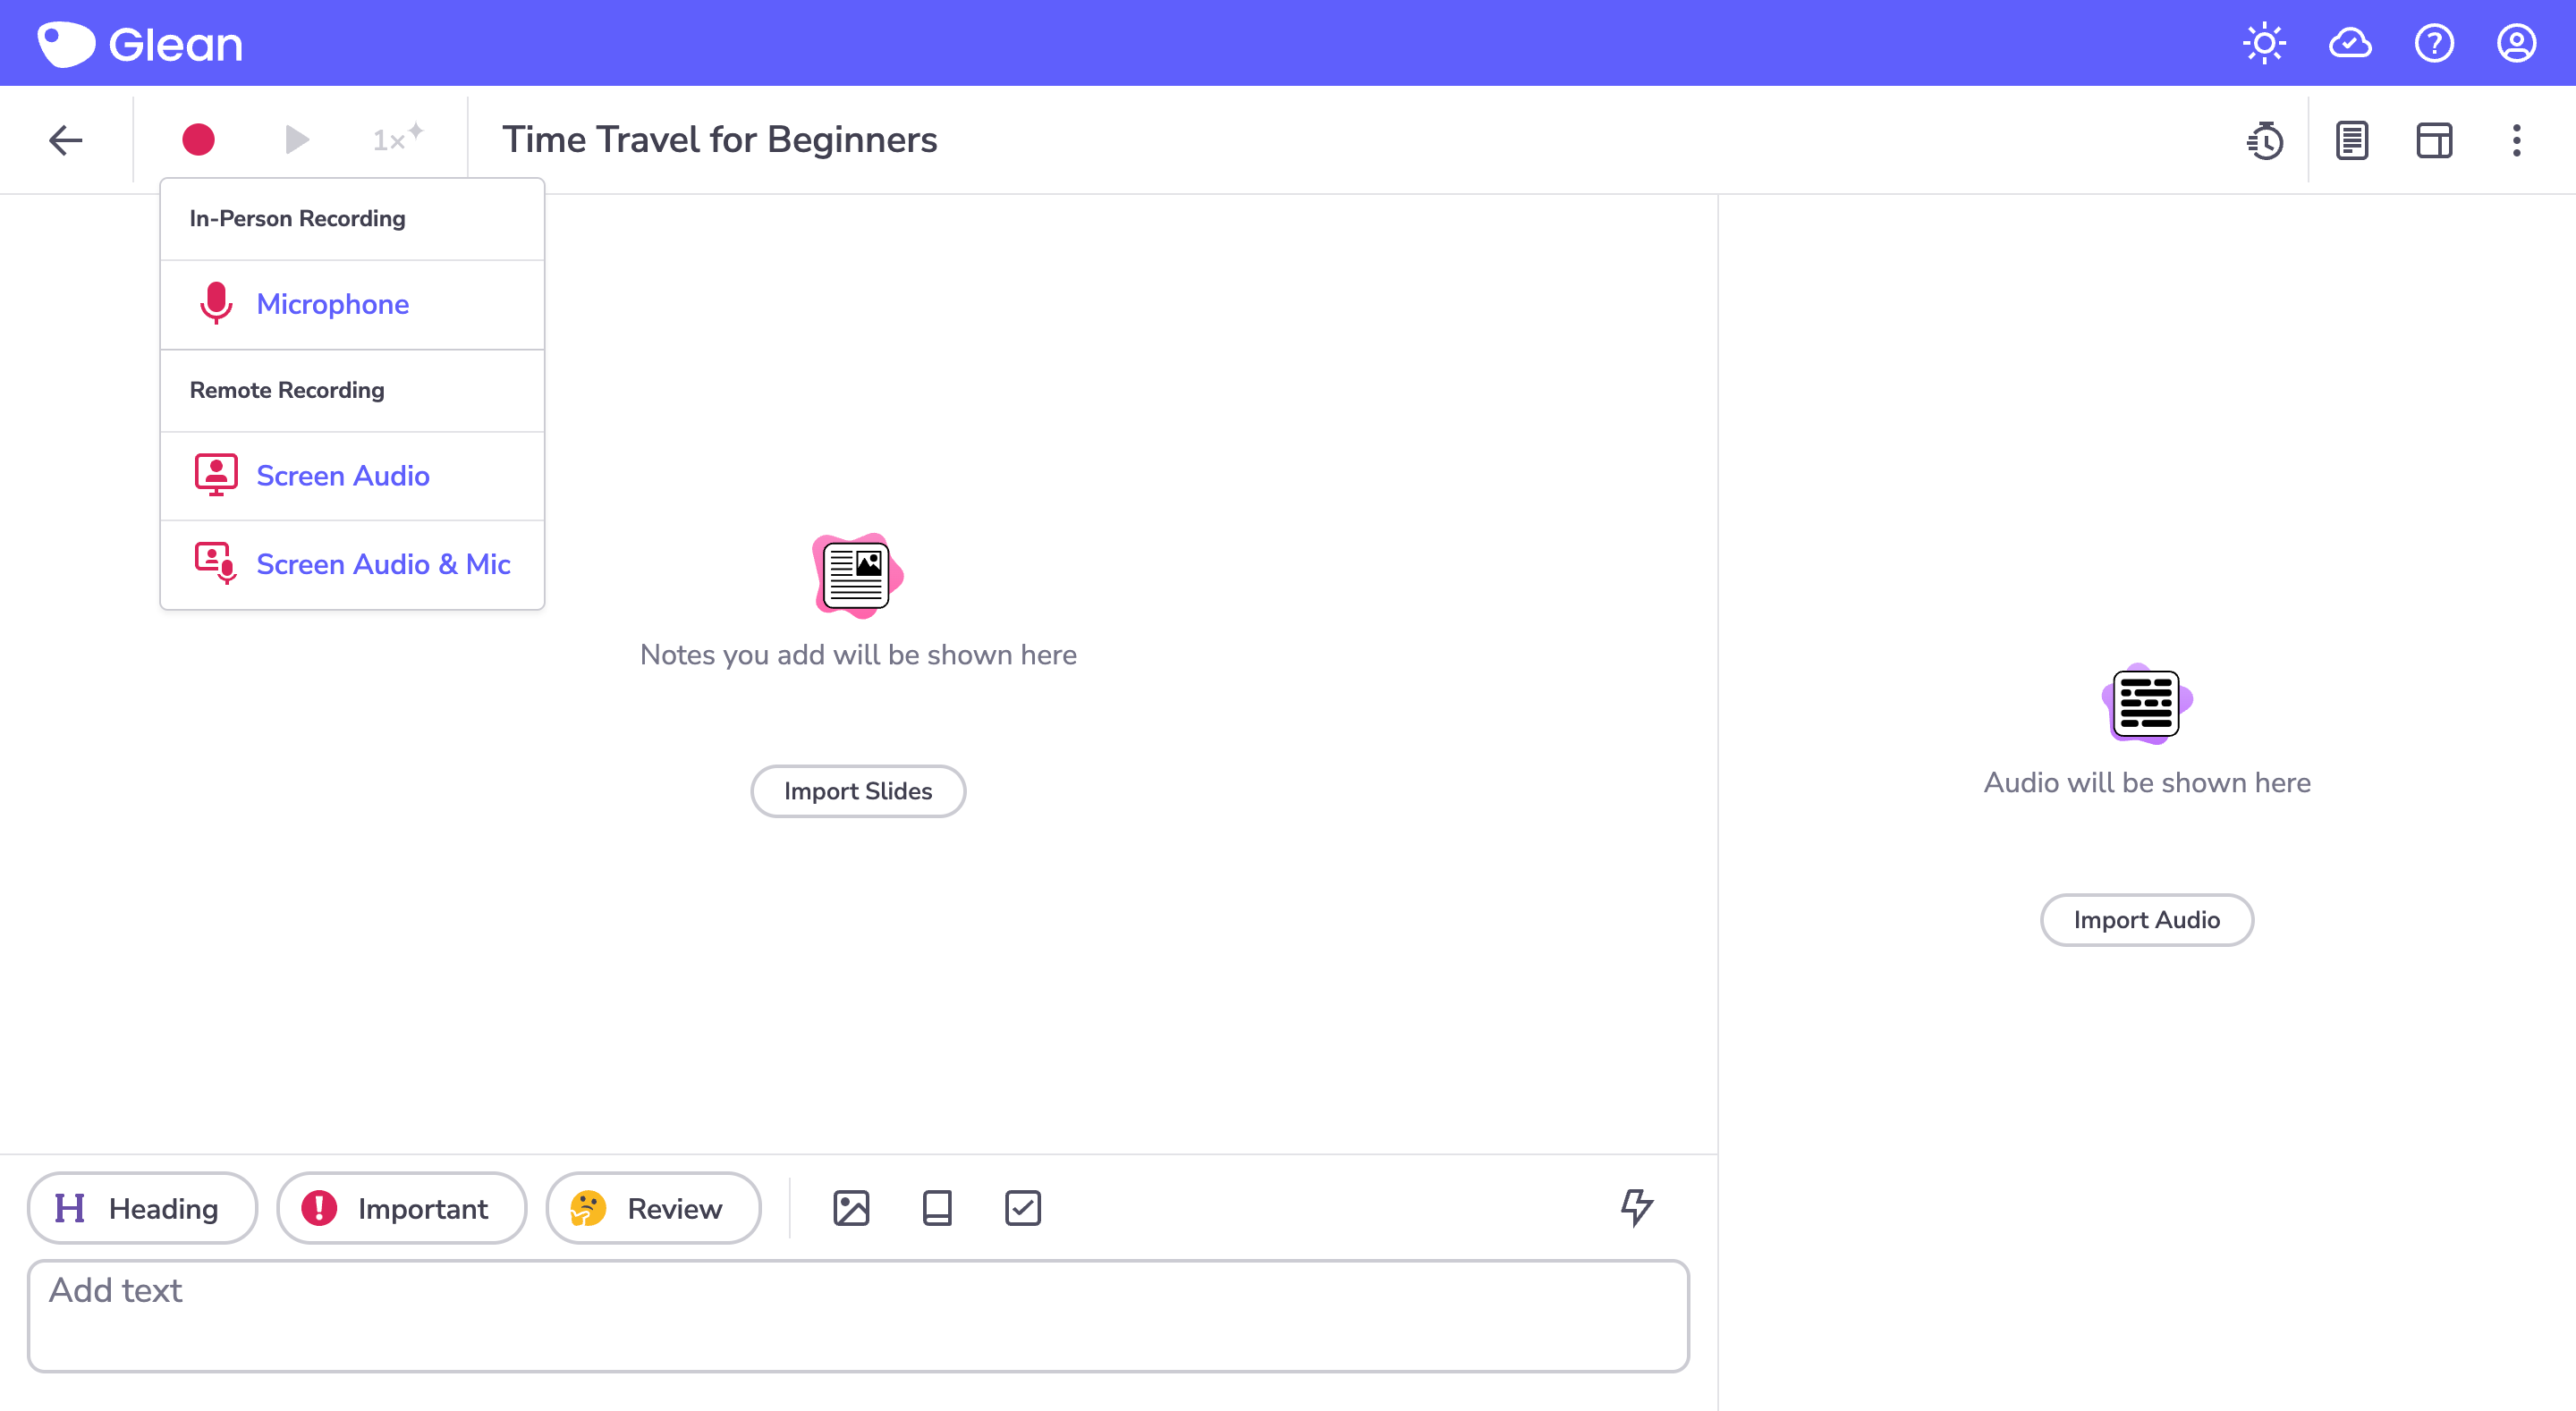This screenshot has height=1411, width=2576.
Task: Select Screen Audio & Mic option
Action: pos(352,564)
